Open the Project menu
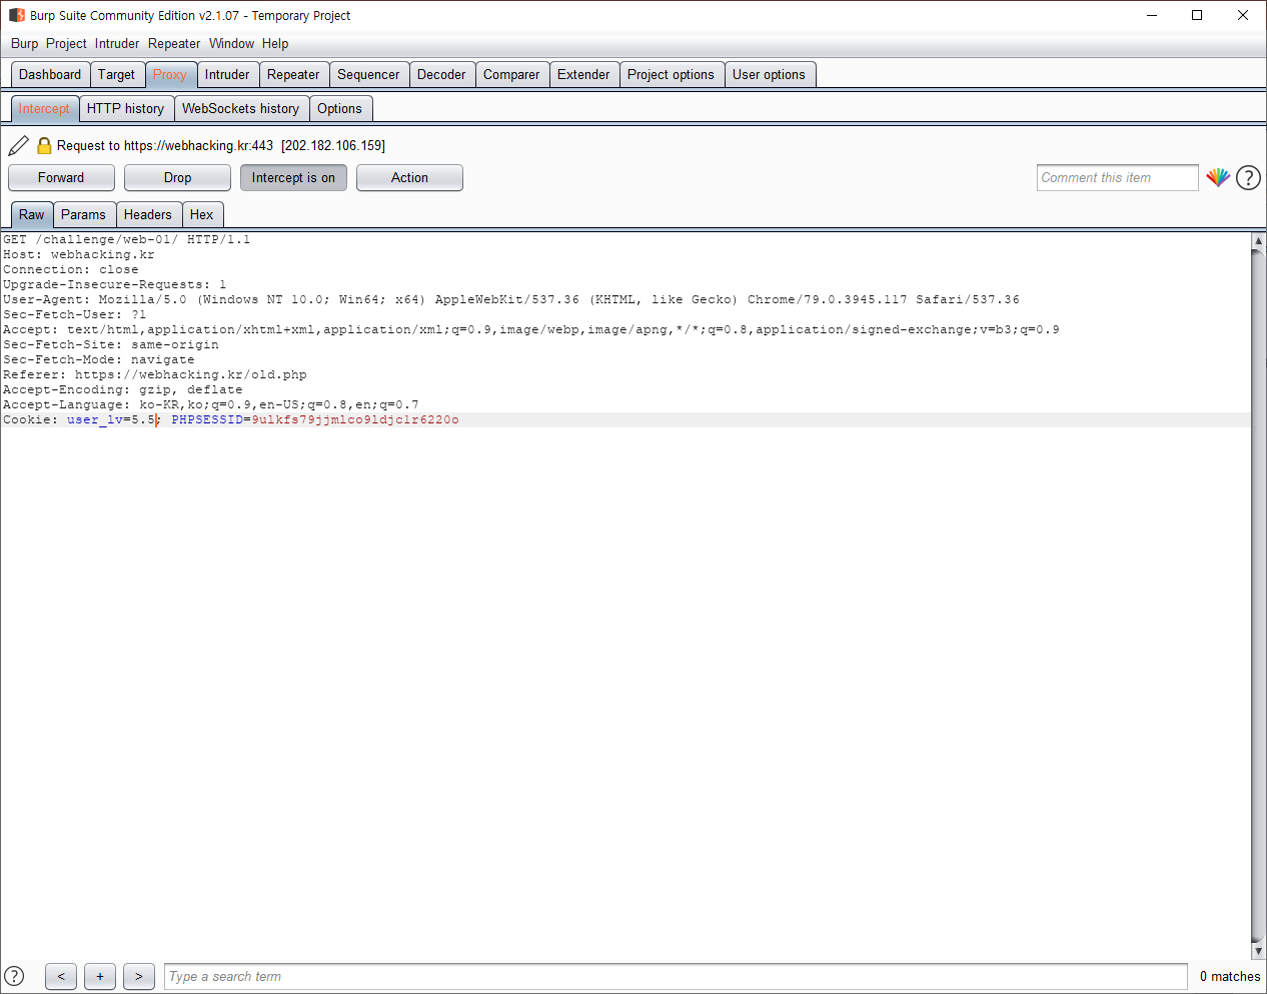Screen dimensions: 1267x994 [66, 44]
